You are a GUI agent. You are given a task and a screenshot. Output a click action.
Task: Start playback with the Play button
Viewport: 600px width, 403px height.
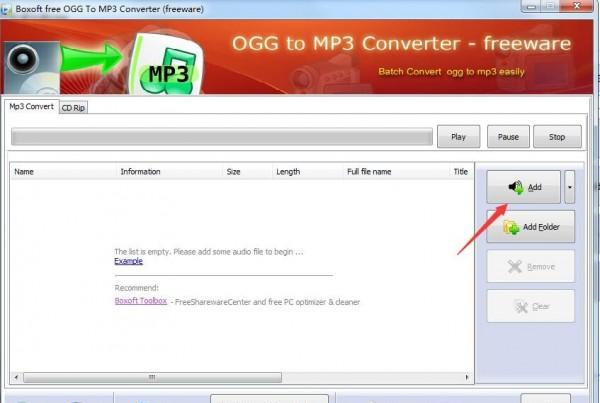(458, 137)
